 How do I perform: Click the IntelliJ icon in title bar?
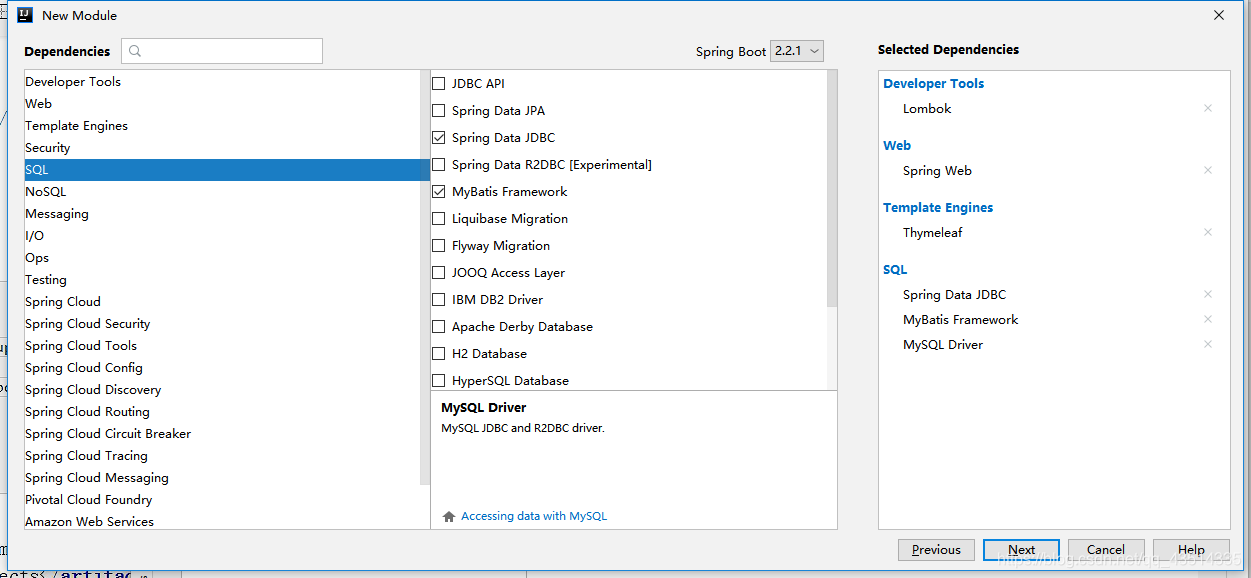[x=24, y=15]
